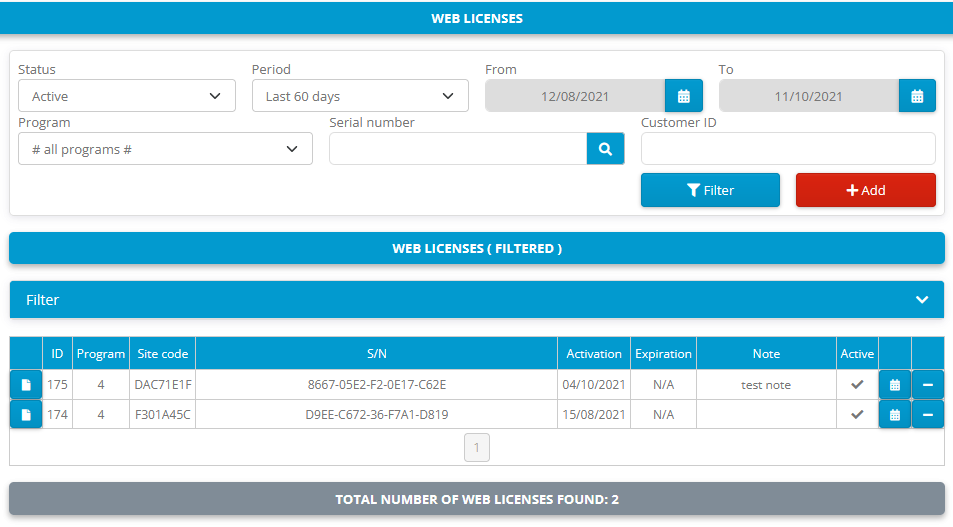This screenshot has height=527, width=953.
Task: Open the To date calendar picker
Action: point(917,96)
